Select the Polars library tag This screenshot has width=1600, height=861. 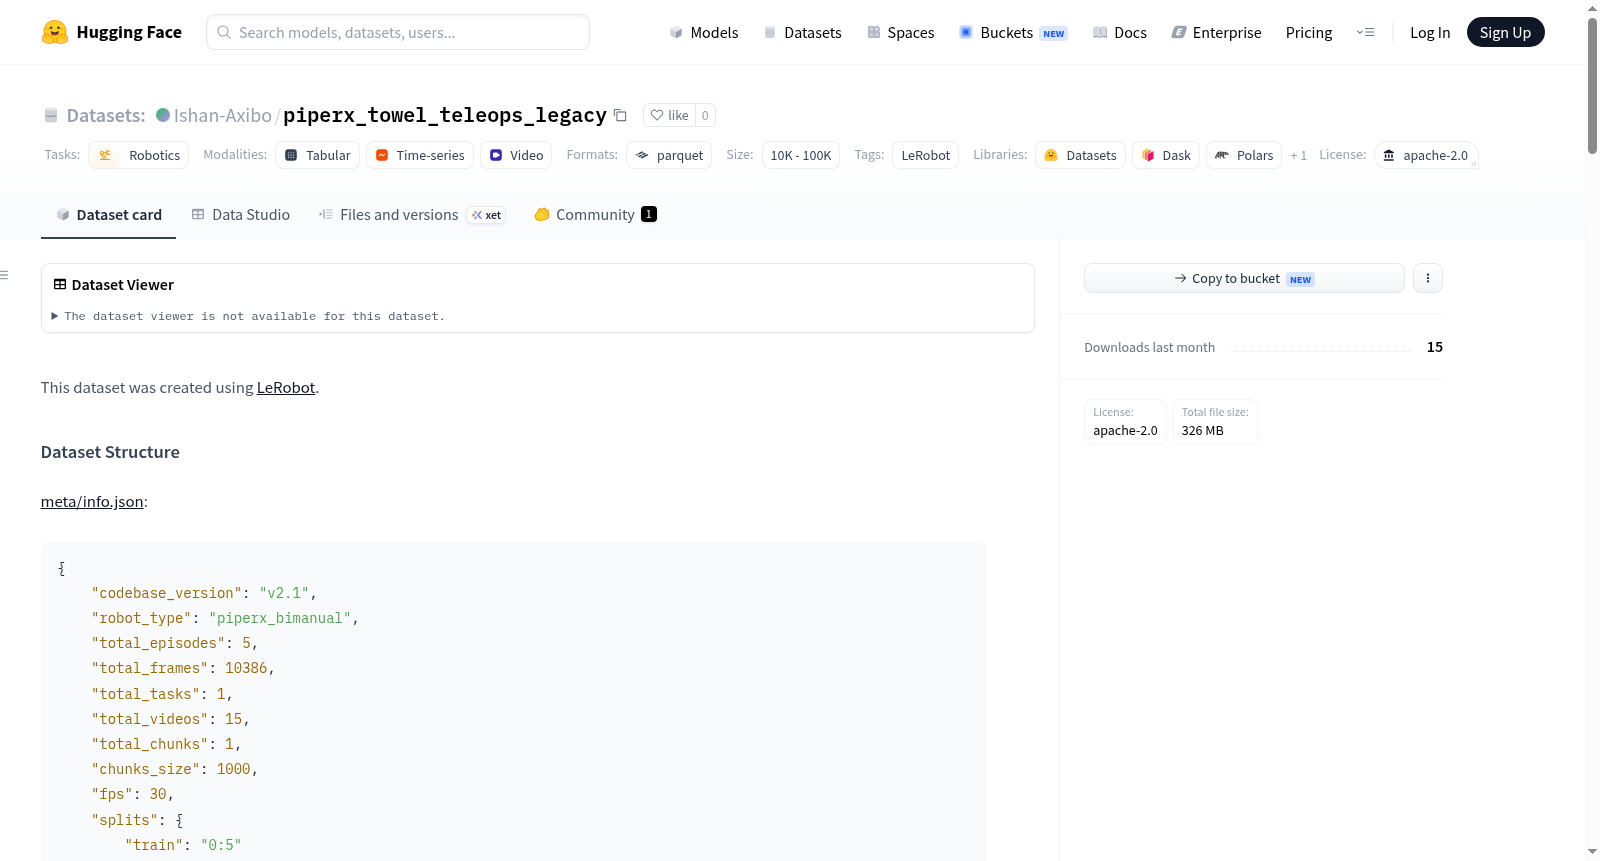coord(1244,155)
